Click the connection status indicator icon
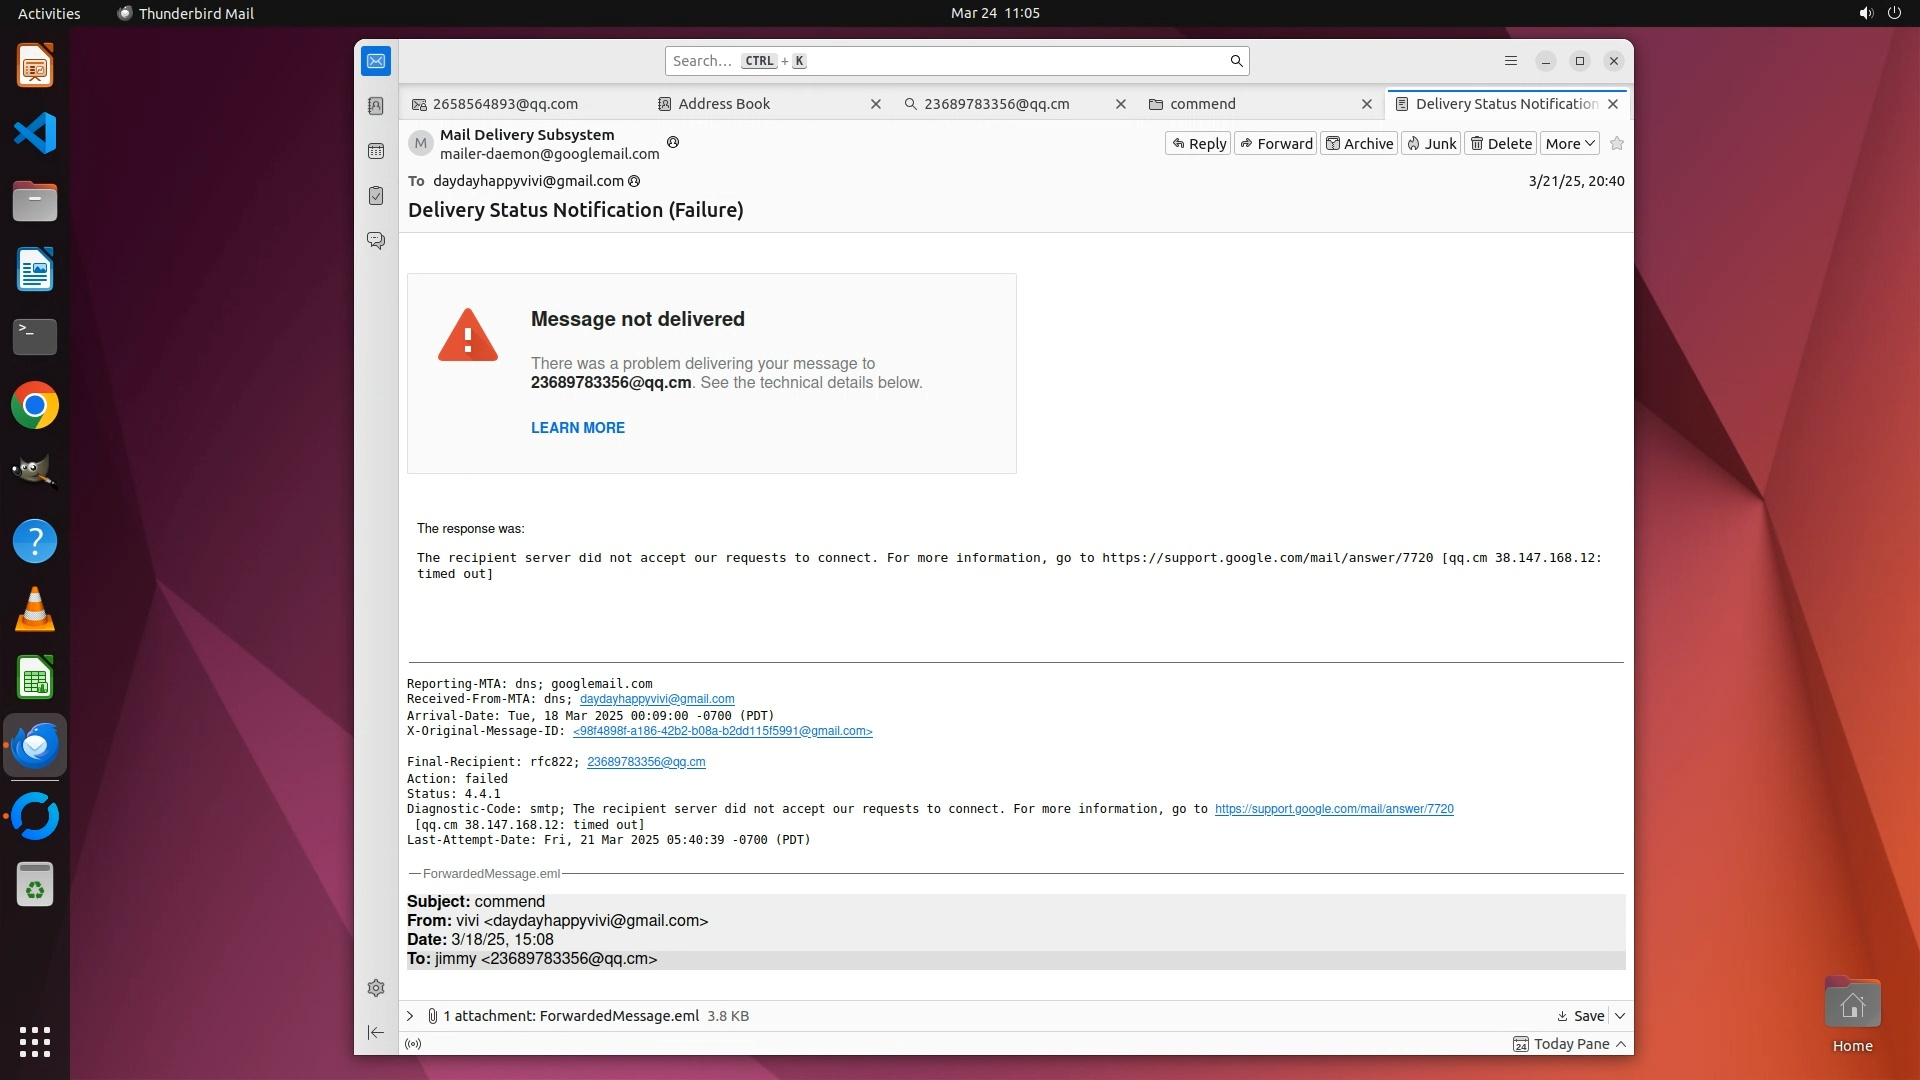1920x1080 pixels. 413,1044
